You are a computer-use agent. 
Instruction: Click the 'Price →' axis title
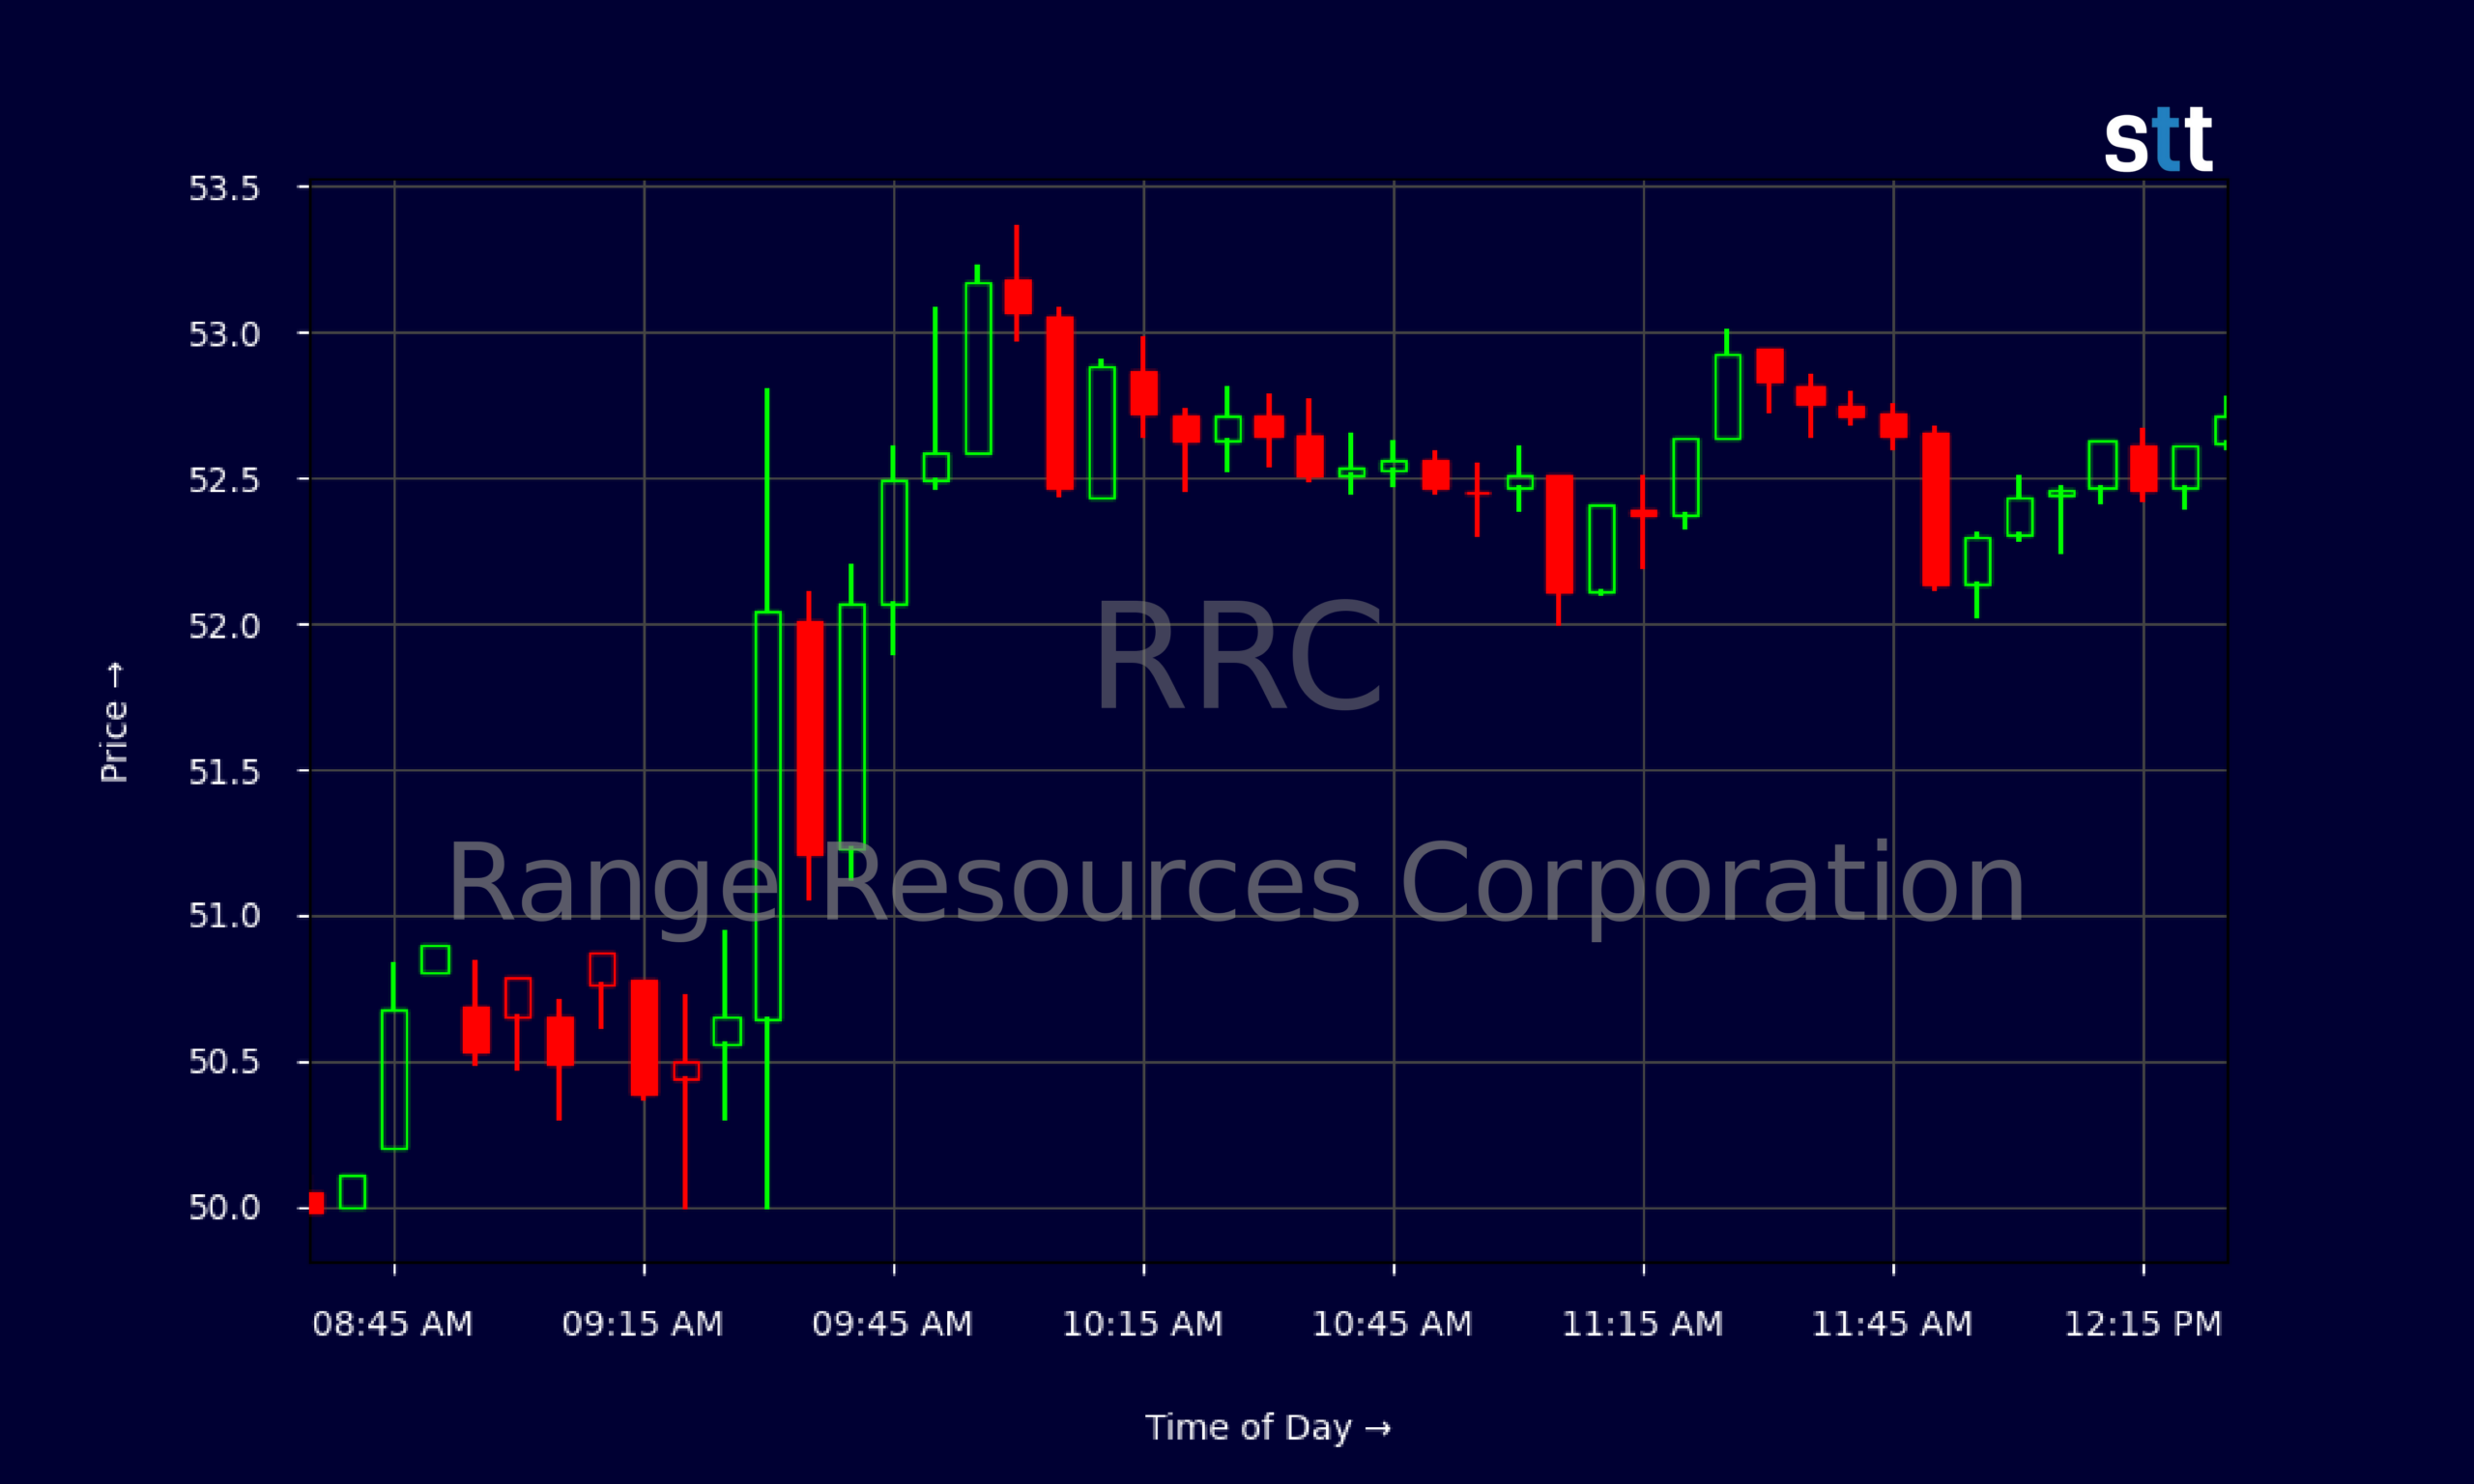[114, 722]
